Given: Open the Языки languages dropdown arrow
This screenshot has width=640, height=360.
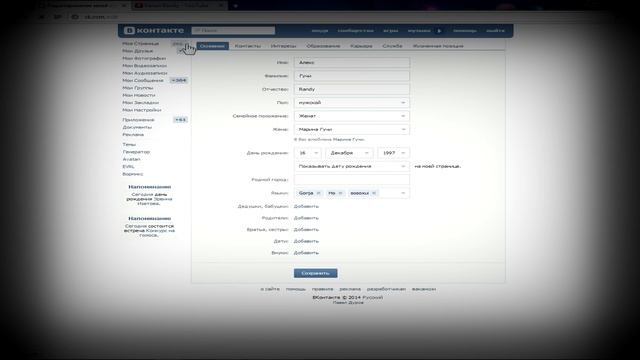Looking at the screenshot, I should 403,193.
